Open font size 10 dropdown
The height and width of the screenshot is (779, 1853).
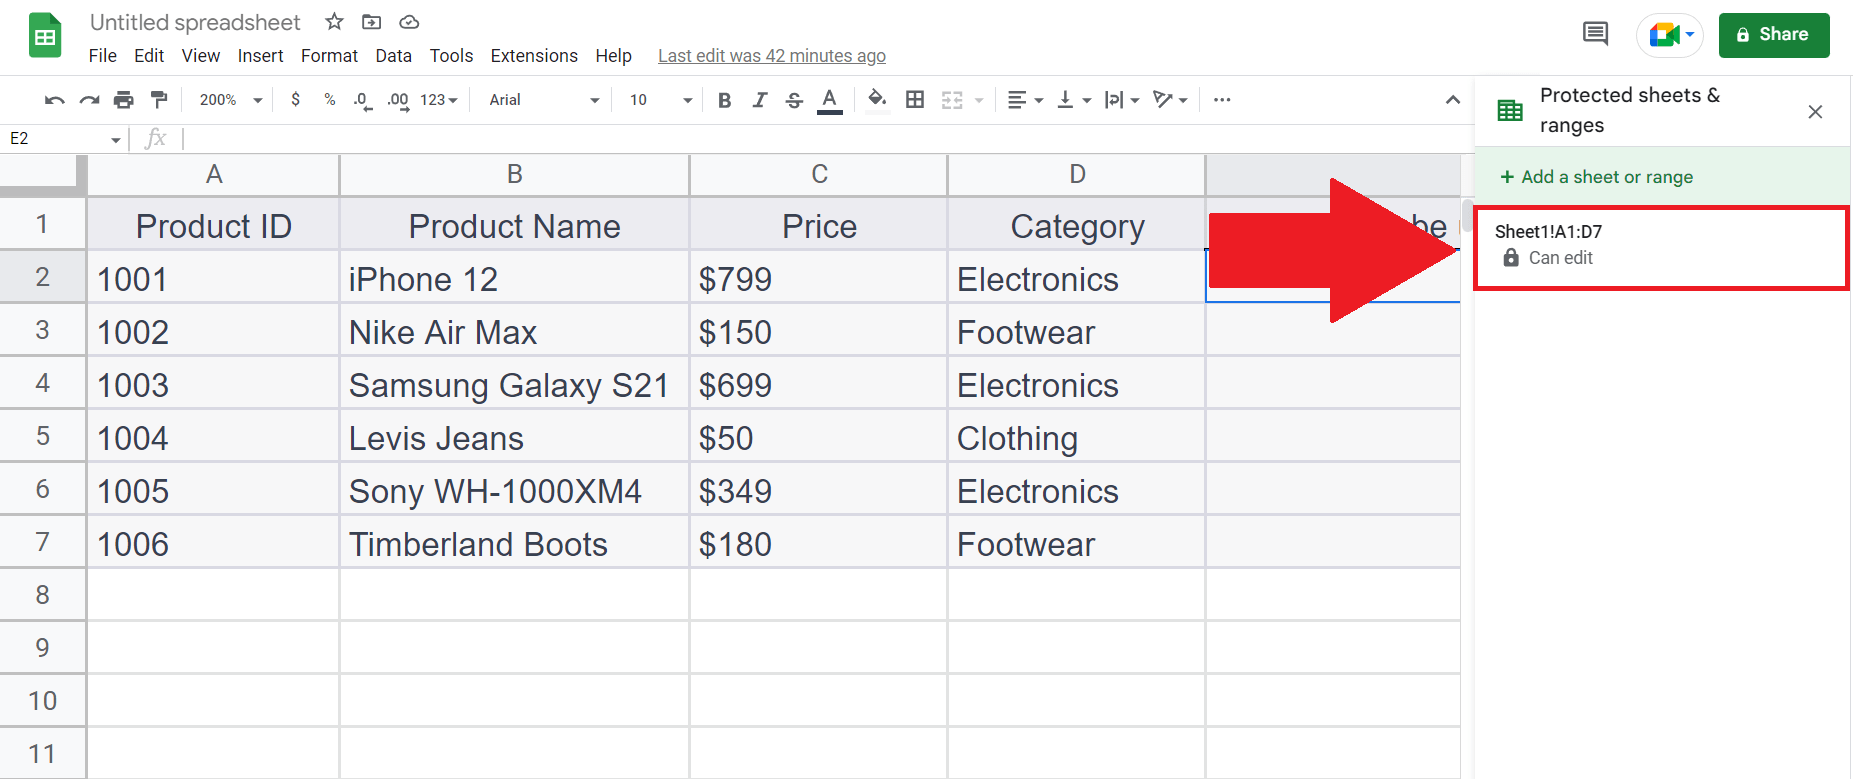pyautogui.click(x=661, y=100)
